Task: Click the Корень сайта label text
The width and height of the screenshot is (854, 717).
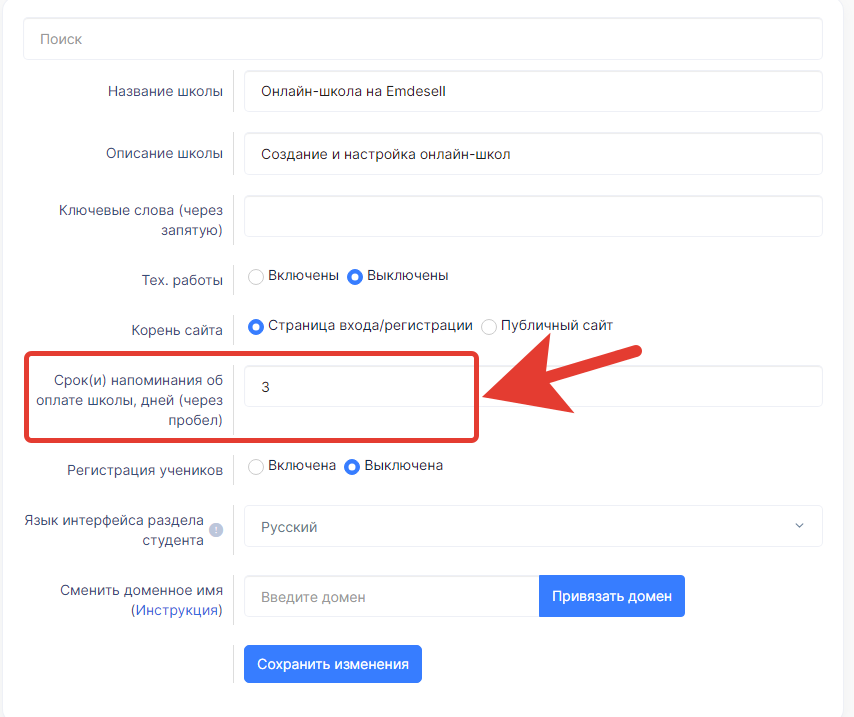Action: click(177, 330)
